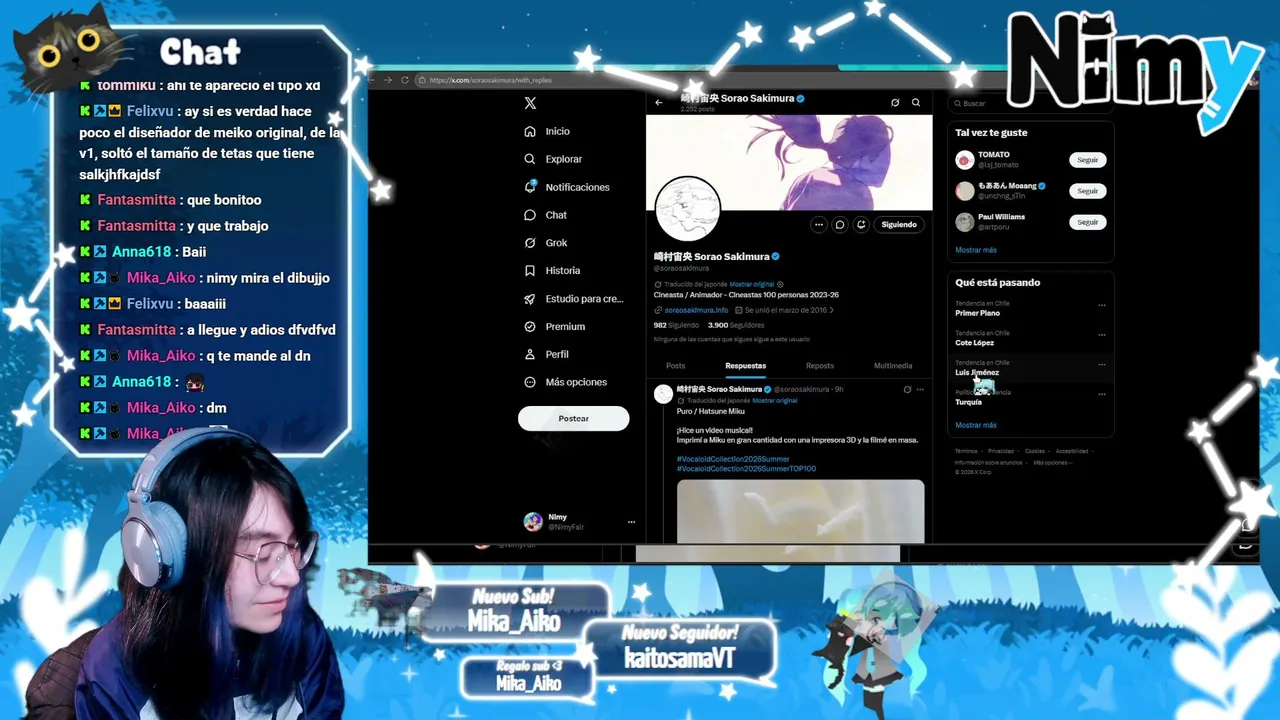
Task: Open the Multimedia tab
Action: (x=893, y=366)
